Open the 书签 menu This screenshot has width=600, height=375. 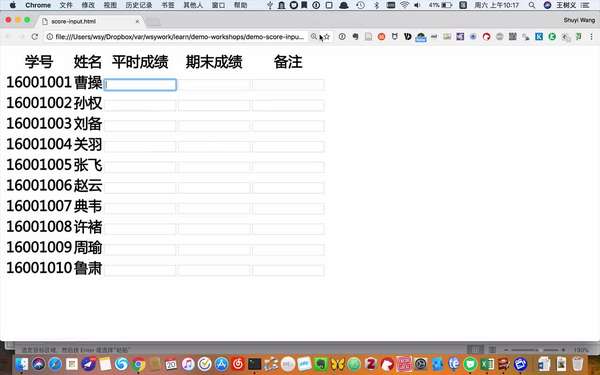point(168,5)
